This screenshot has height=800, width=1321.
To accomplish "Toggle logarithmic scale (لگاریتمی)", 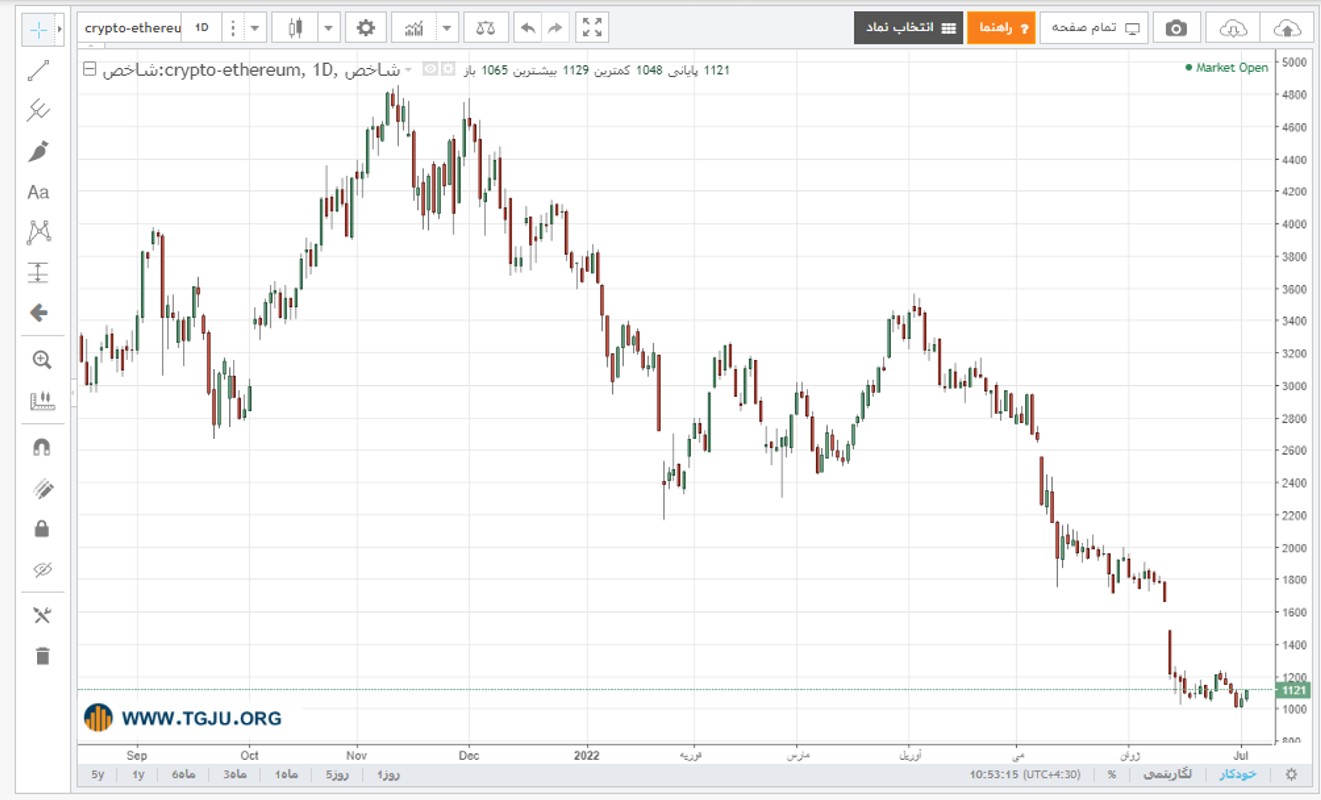I will pyautogui.click(x=1167, y=774).
